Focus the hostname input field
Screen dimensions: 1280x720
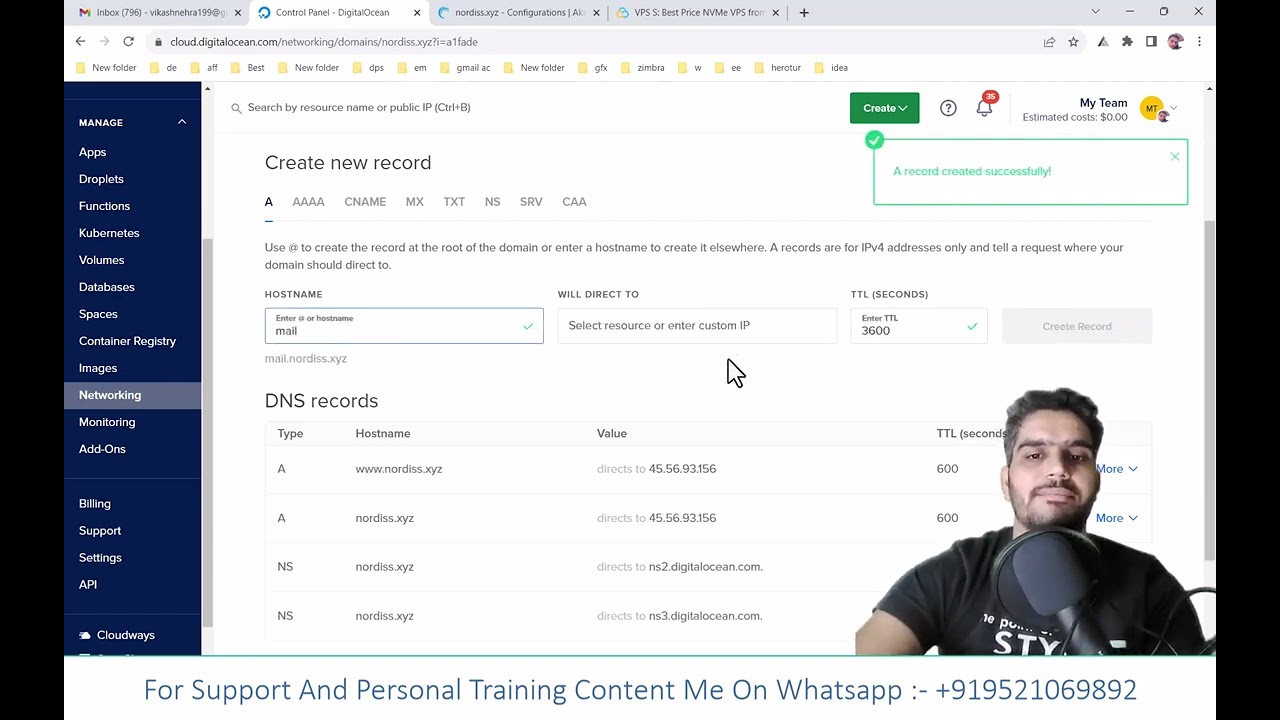404,326
